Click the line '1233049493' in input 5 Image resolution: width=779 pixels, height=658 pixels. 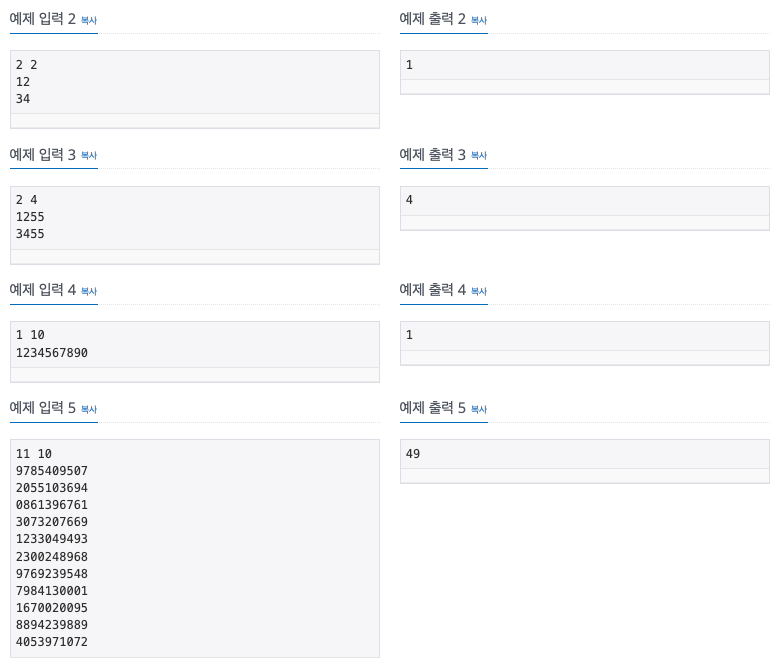pyautogui.click(x=52, y=539)
